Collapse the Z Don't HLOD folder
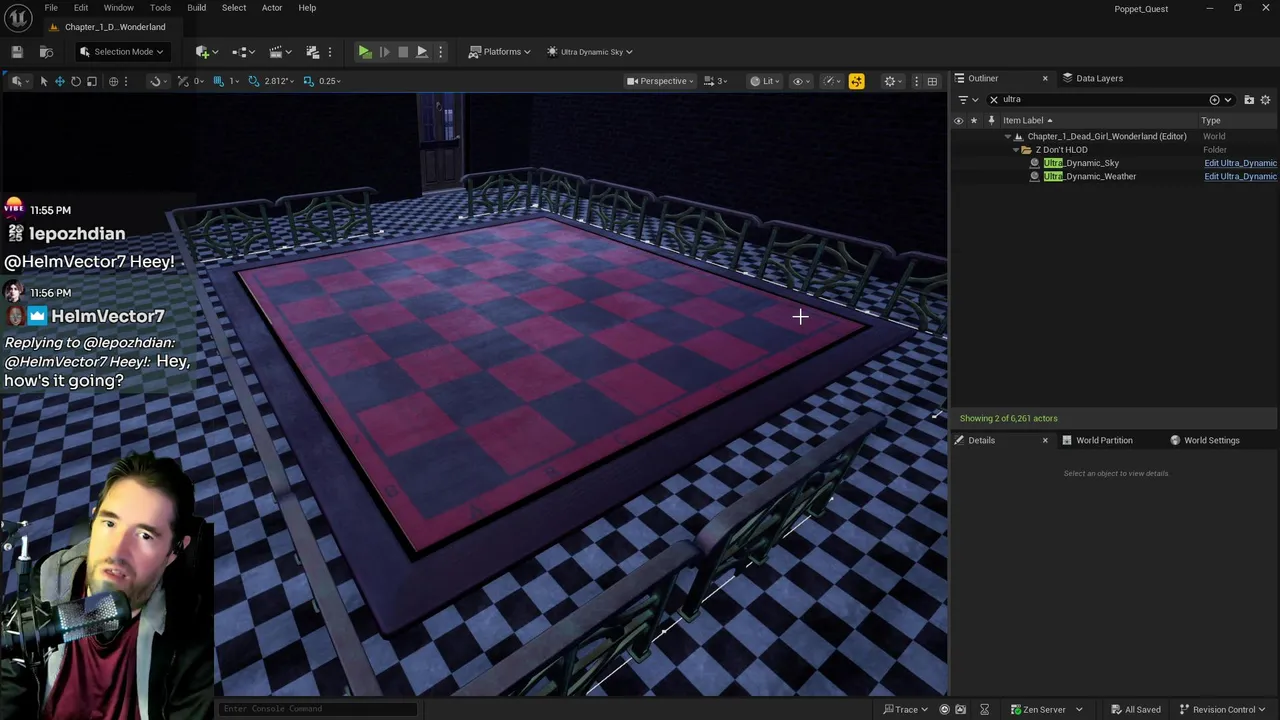This screenshot has width=1280, height=720. 1016,150
